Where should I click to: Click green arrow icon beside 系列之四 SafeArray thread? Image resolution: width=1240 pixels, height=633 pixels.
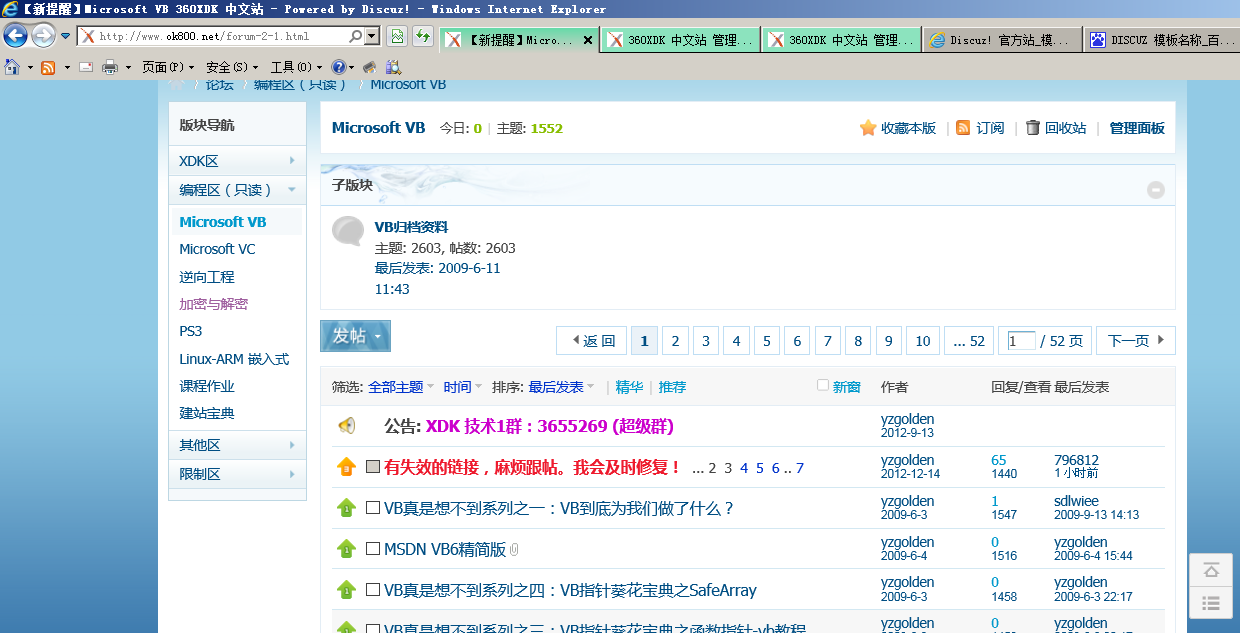[346, 590]
